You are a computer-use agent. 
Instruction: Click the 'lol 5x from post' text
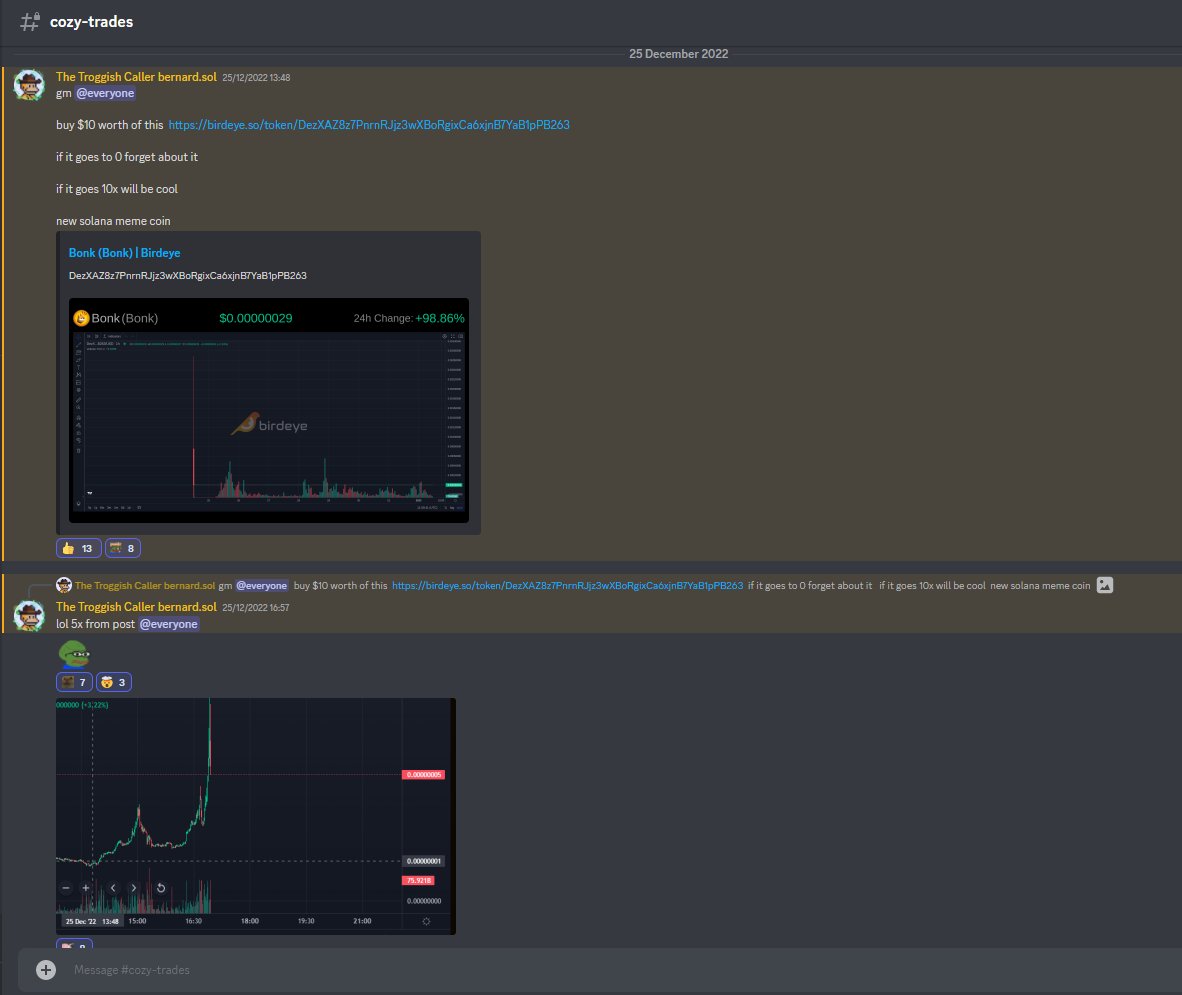[96, 624]
